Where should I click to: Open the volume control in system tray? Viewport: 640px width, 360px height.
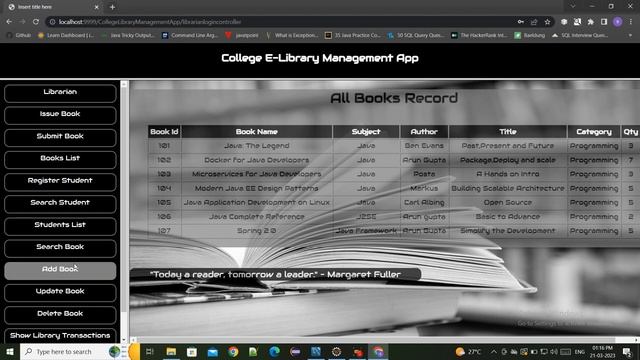(554, 351)
